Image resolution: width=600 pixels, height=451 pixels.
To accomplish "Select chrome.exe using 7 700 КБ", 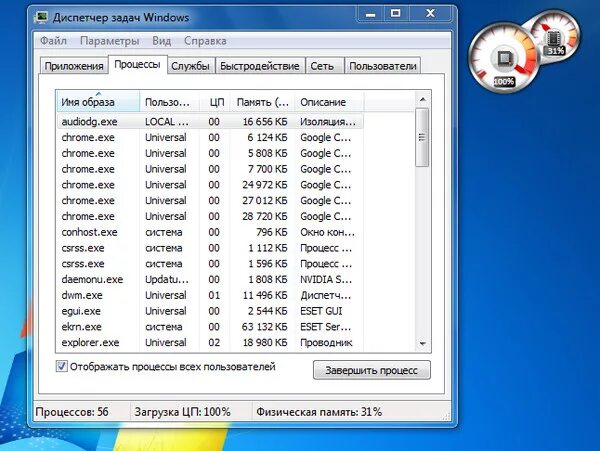I will [x=210, y=169].
